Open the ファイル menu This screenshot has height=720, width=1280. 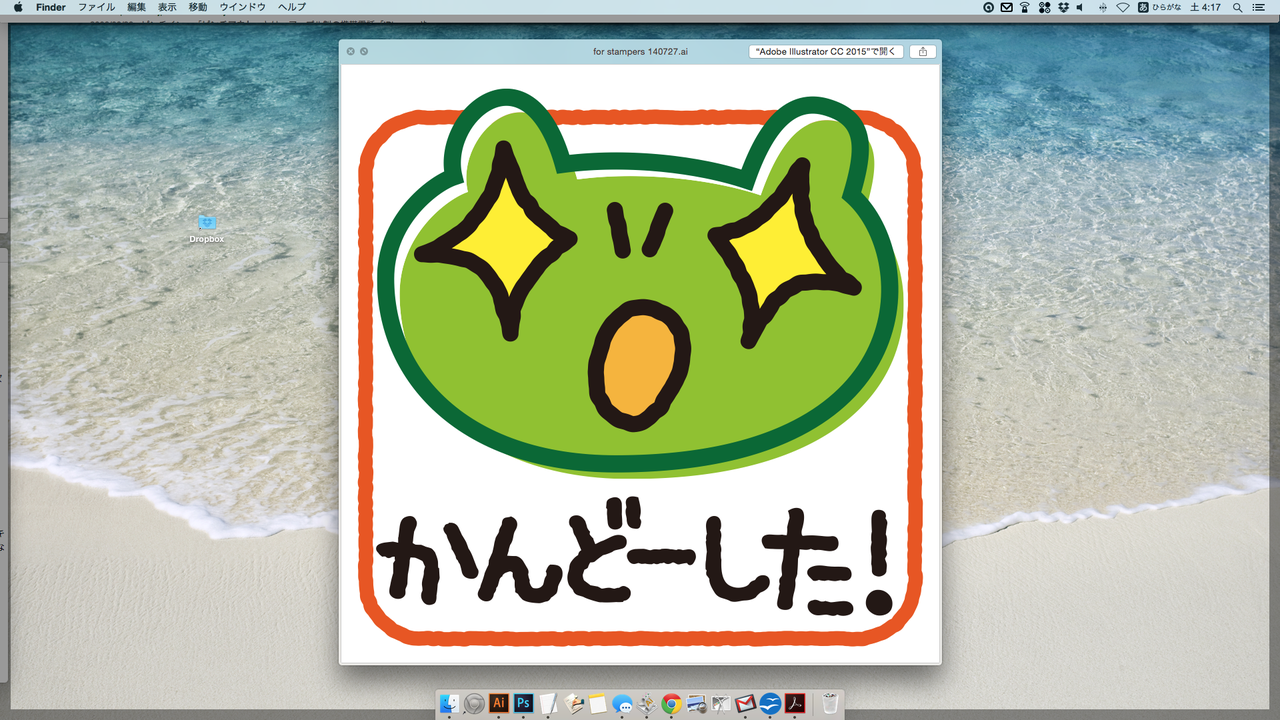(x=96, y=7)
